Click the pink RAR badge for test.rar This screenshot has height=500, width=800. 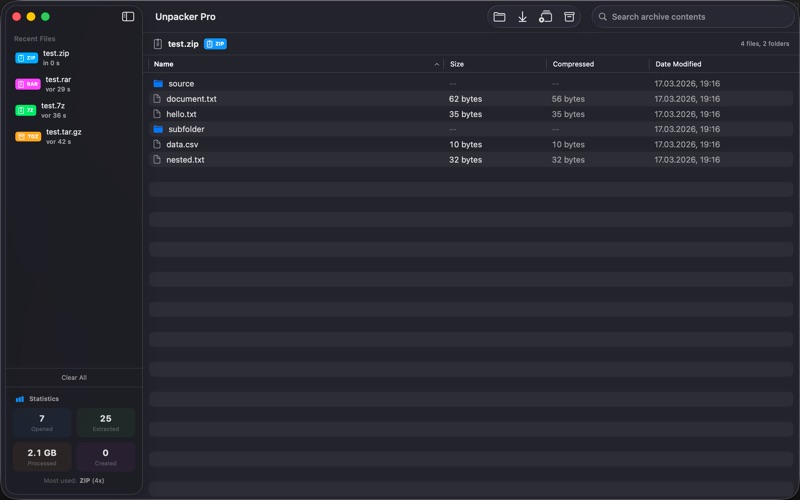click(x=28, y=84)
